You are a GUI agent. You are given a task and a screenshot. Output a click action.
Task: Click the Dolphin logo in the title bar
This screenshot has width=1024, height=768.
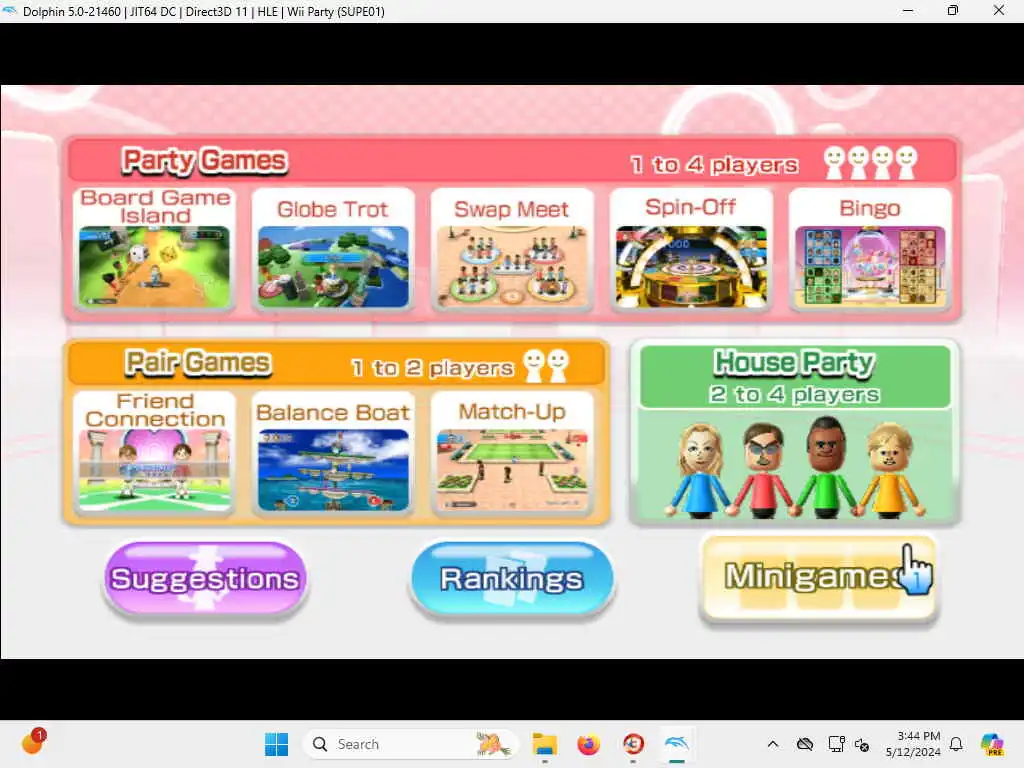pyautogui.click(x=9, y=10)
